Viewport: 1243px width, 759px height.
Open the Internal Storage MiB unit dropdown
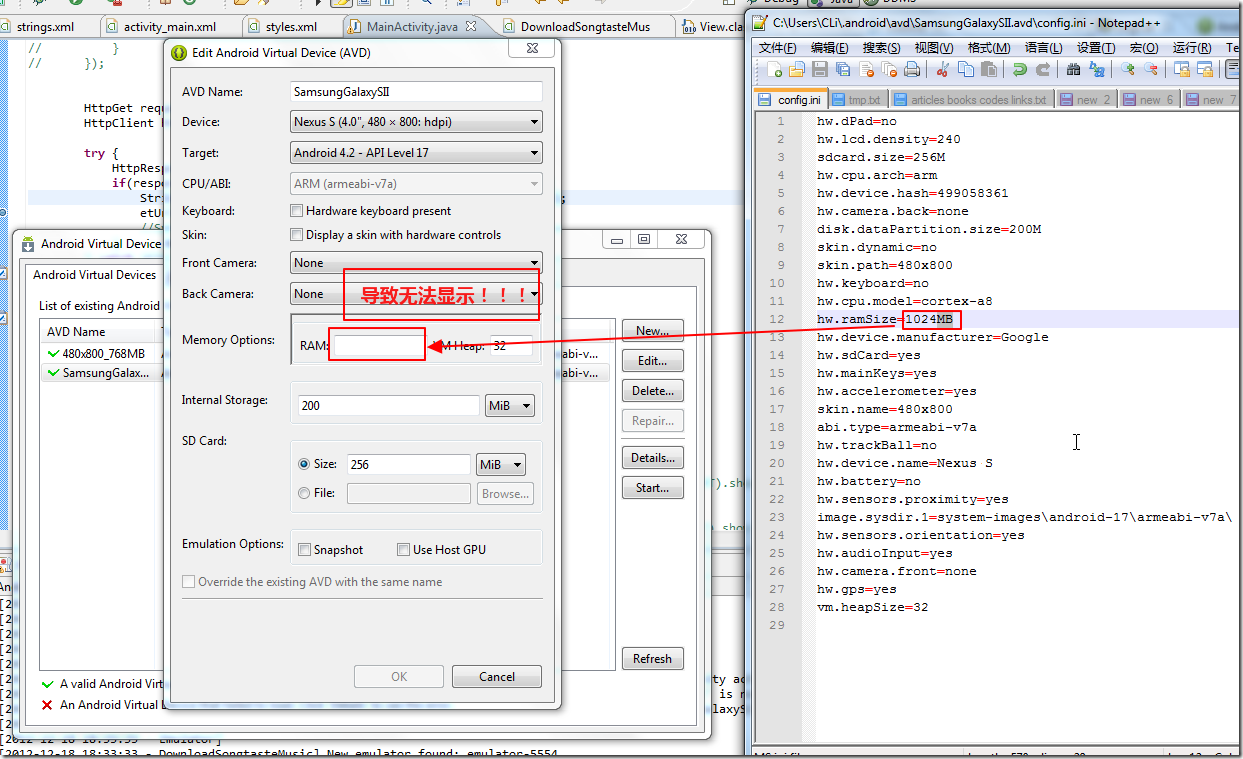click(x=510, y=406)
